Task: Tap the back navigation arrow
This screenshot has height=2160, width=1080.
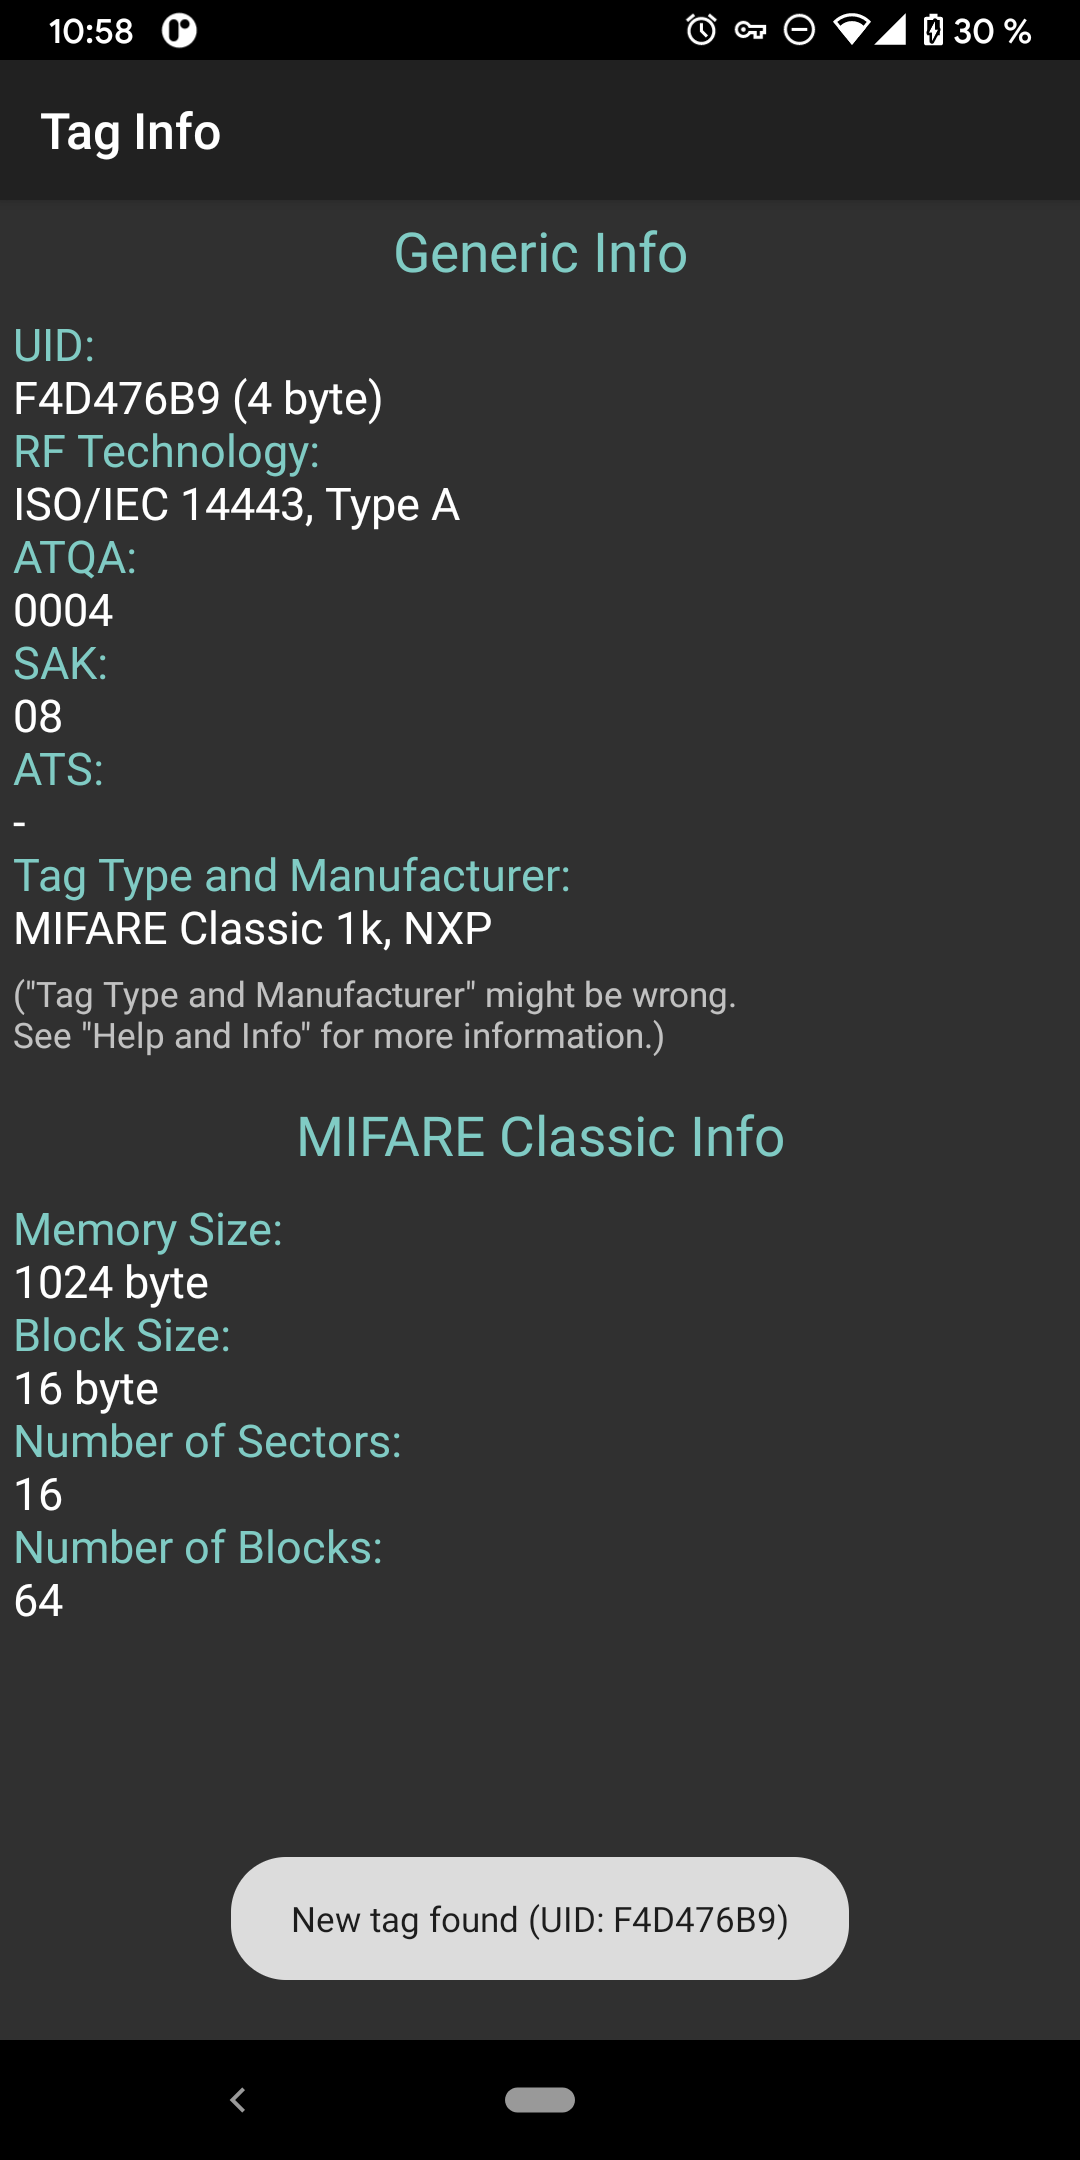Action: tap(238, 2100)
